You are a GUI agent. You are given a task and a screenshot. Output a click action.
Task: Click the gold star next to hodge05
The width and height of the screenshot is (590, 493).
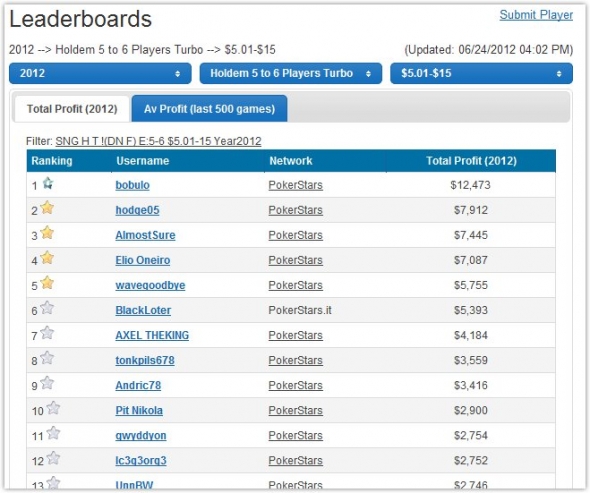point(47,208)
